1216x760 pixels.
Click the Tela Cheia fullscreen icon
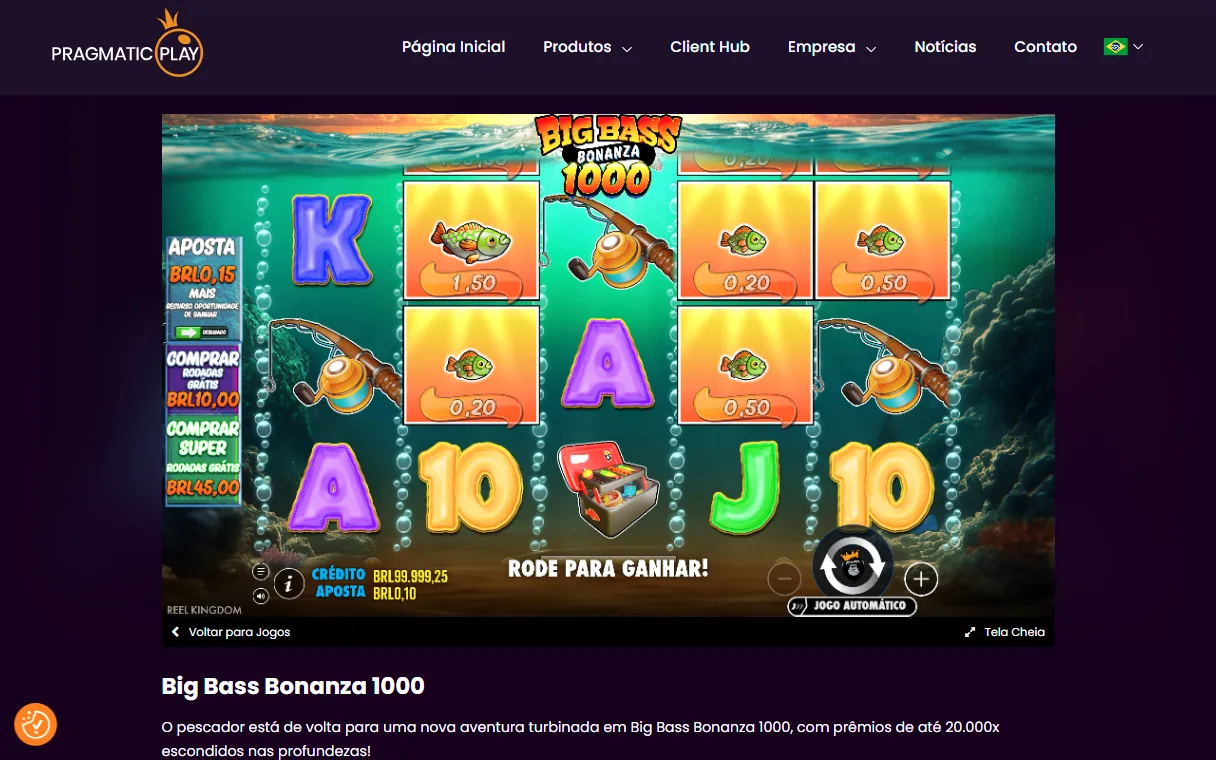[x=970, y=632]
